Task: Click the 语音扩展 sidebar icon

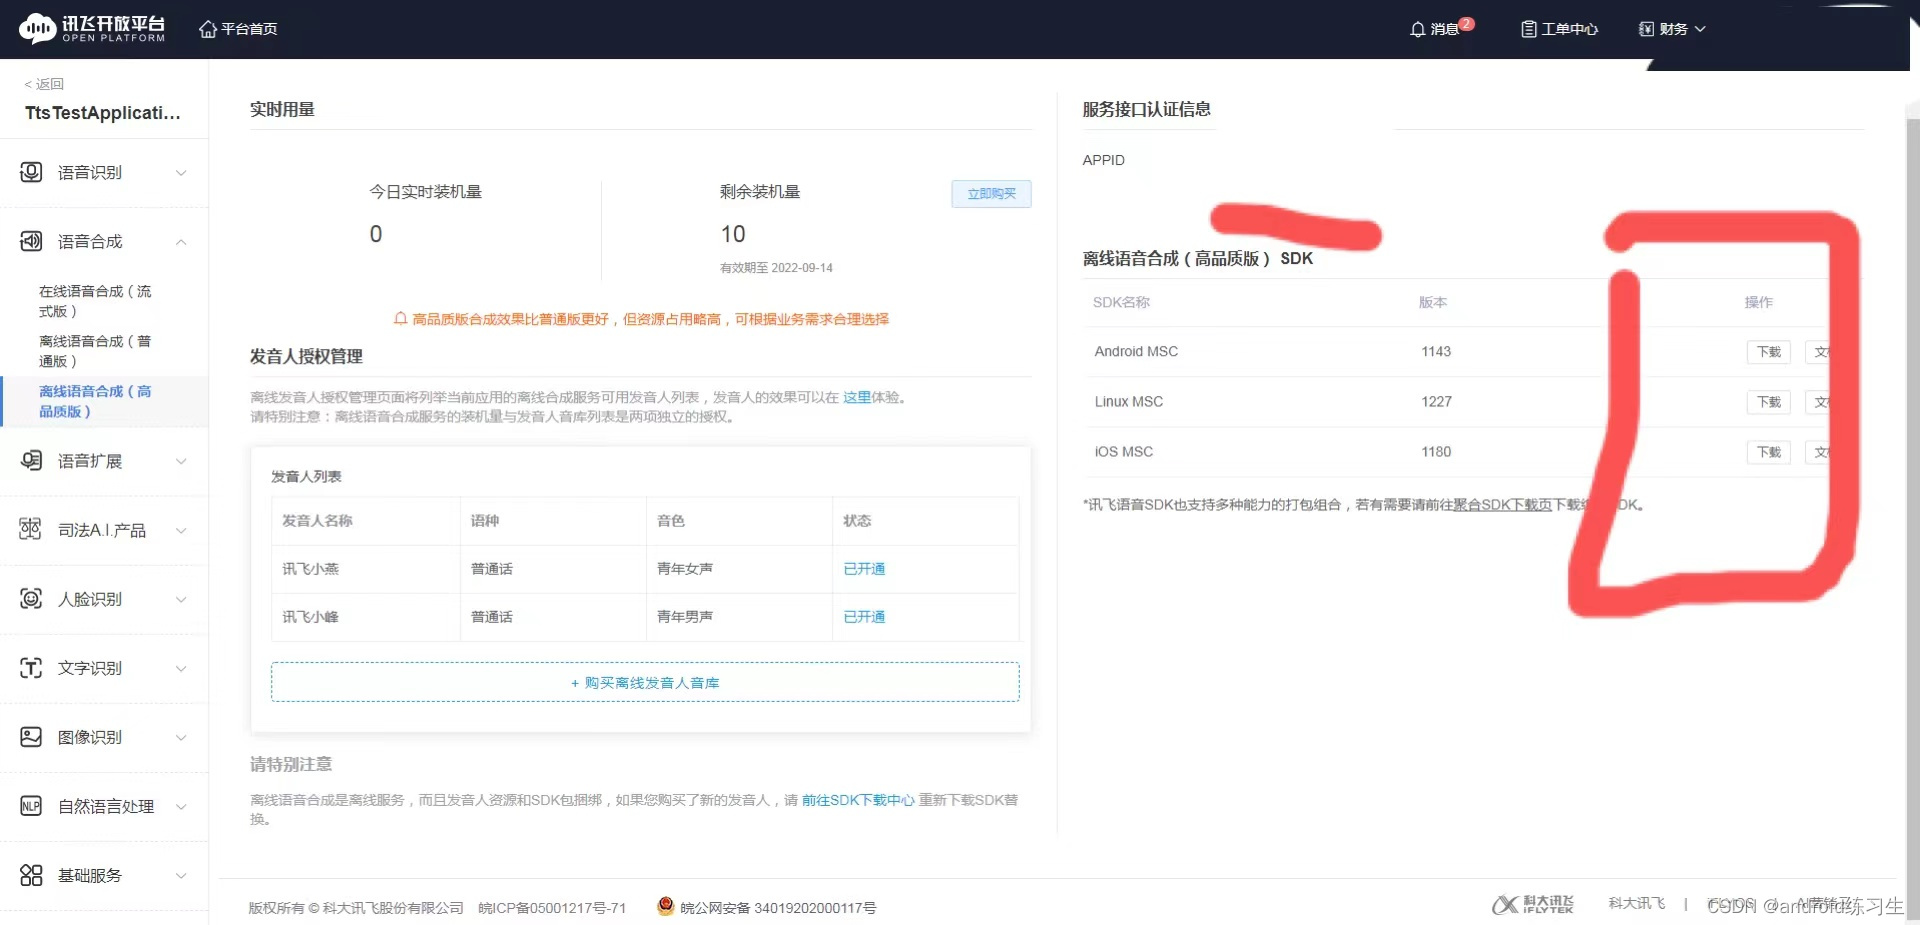Action: pyautogui.click(x=31, y=460)
